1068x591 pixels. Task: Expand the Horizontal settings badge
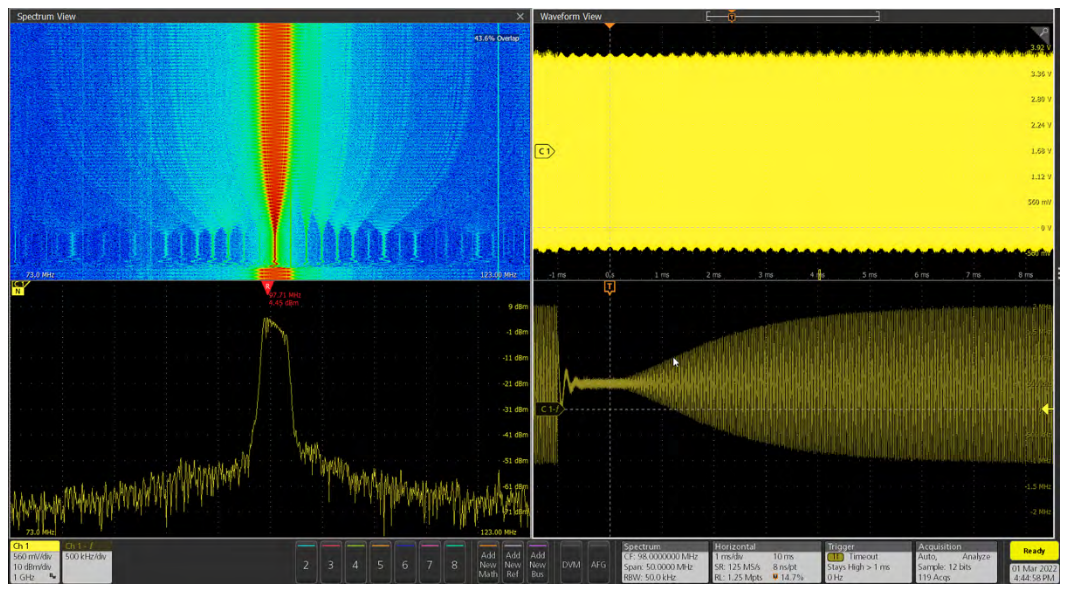click(x=765, y=562)
